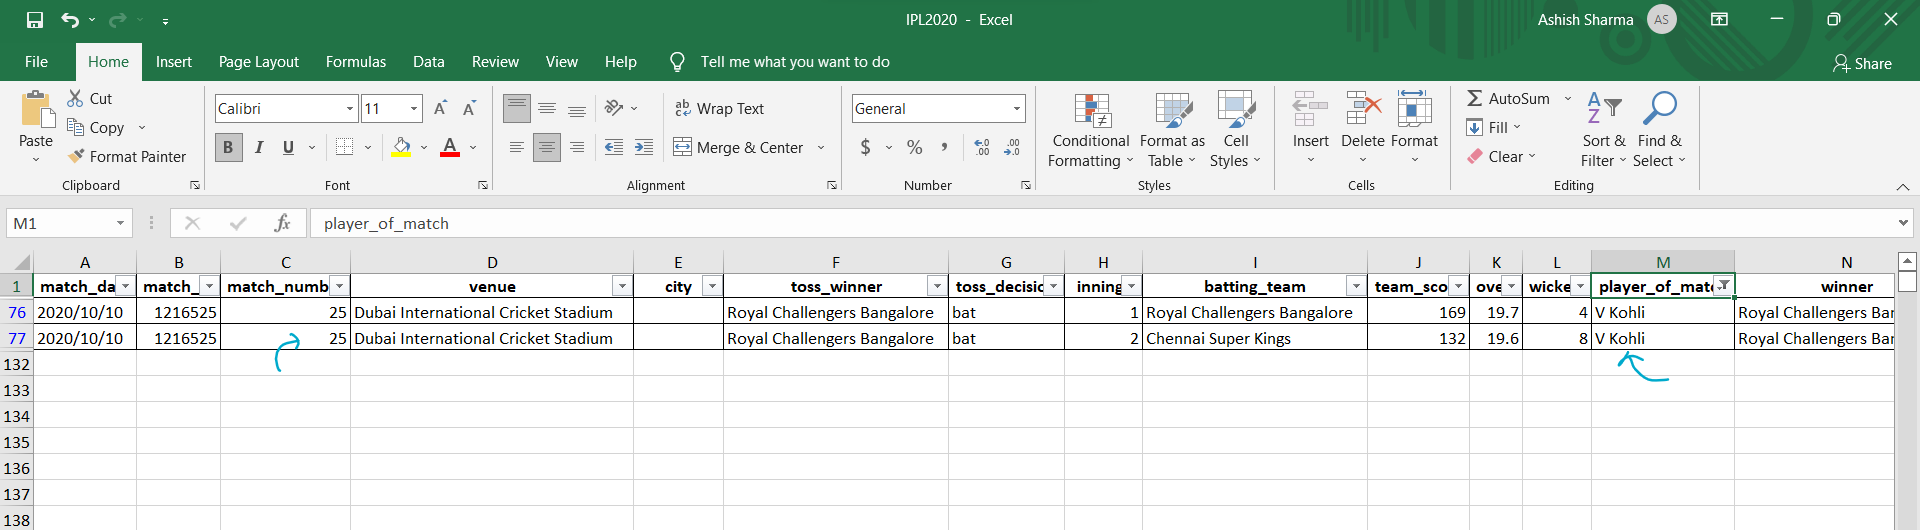Open the batting_team filter dropdown

(1356, 286)
